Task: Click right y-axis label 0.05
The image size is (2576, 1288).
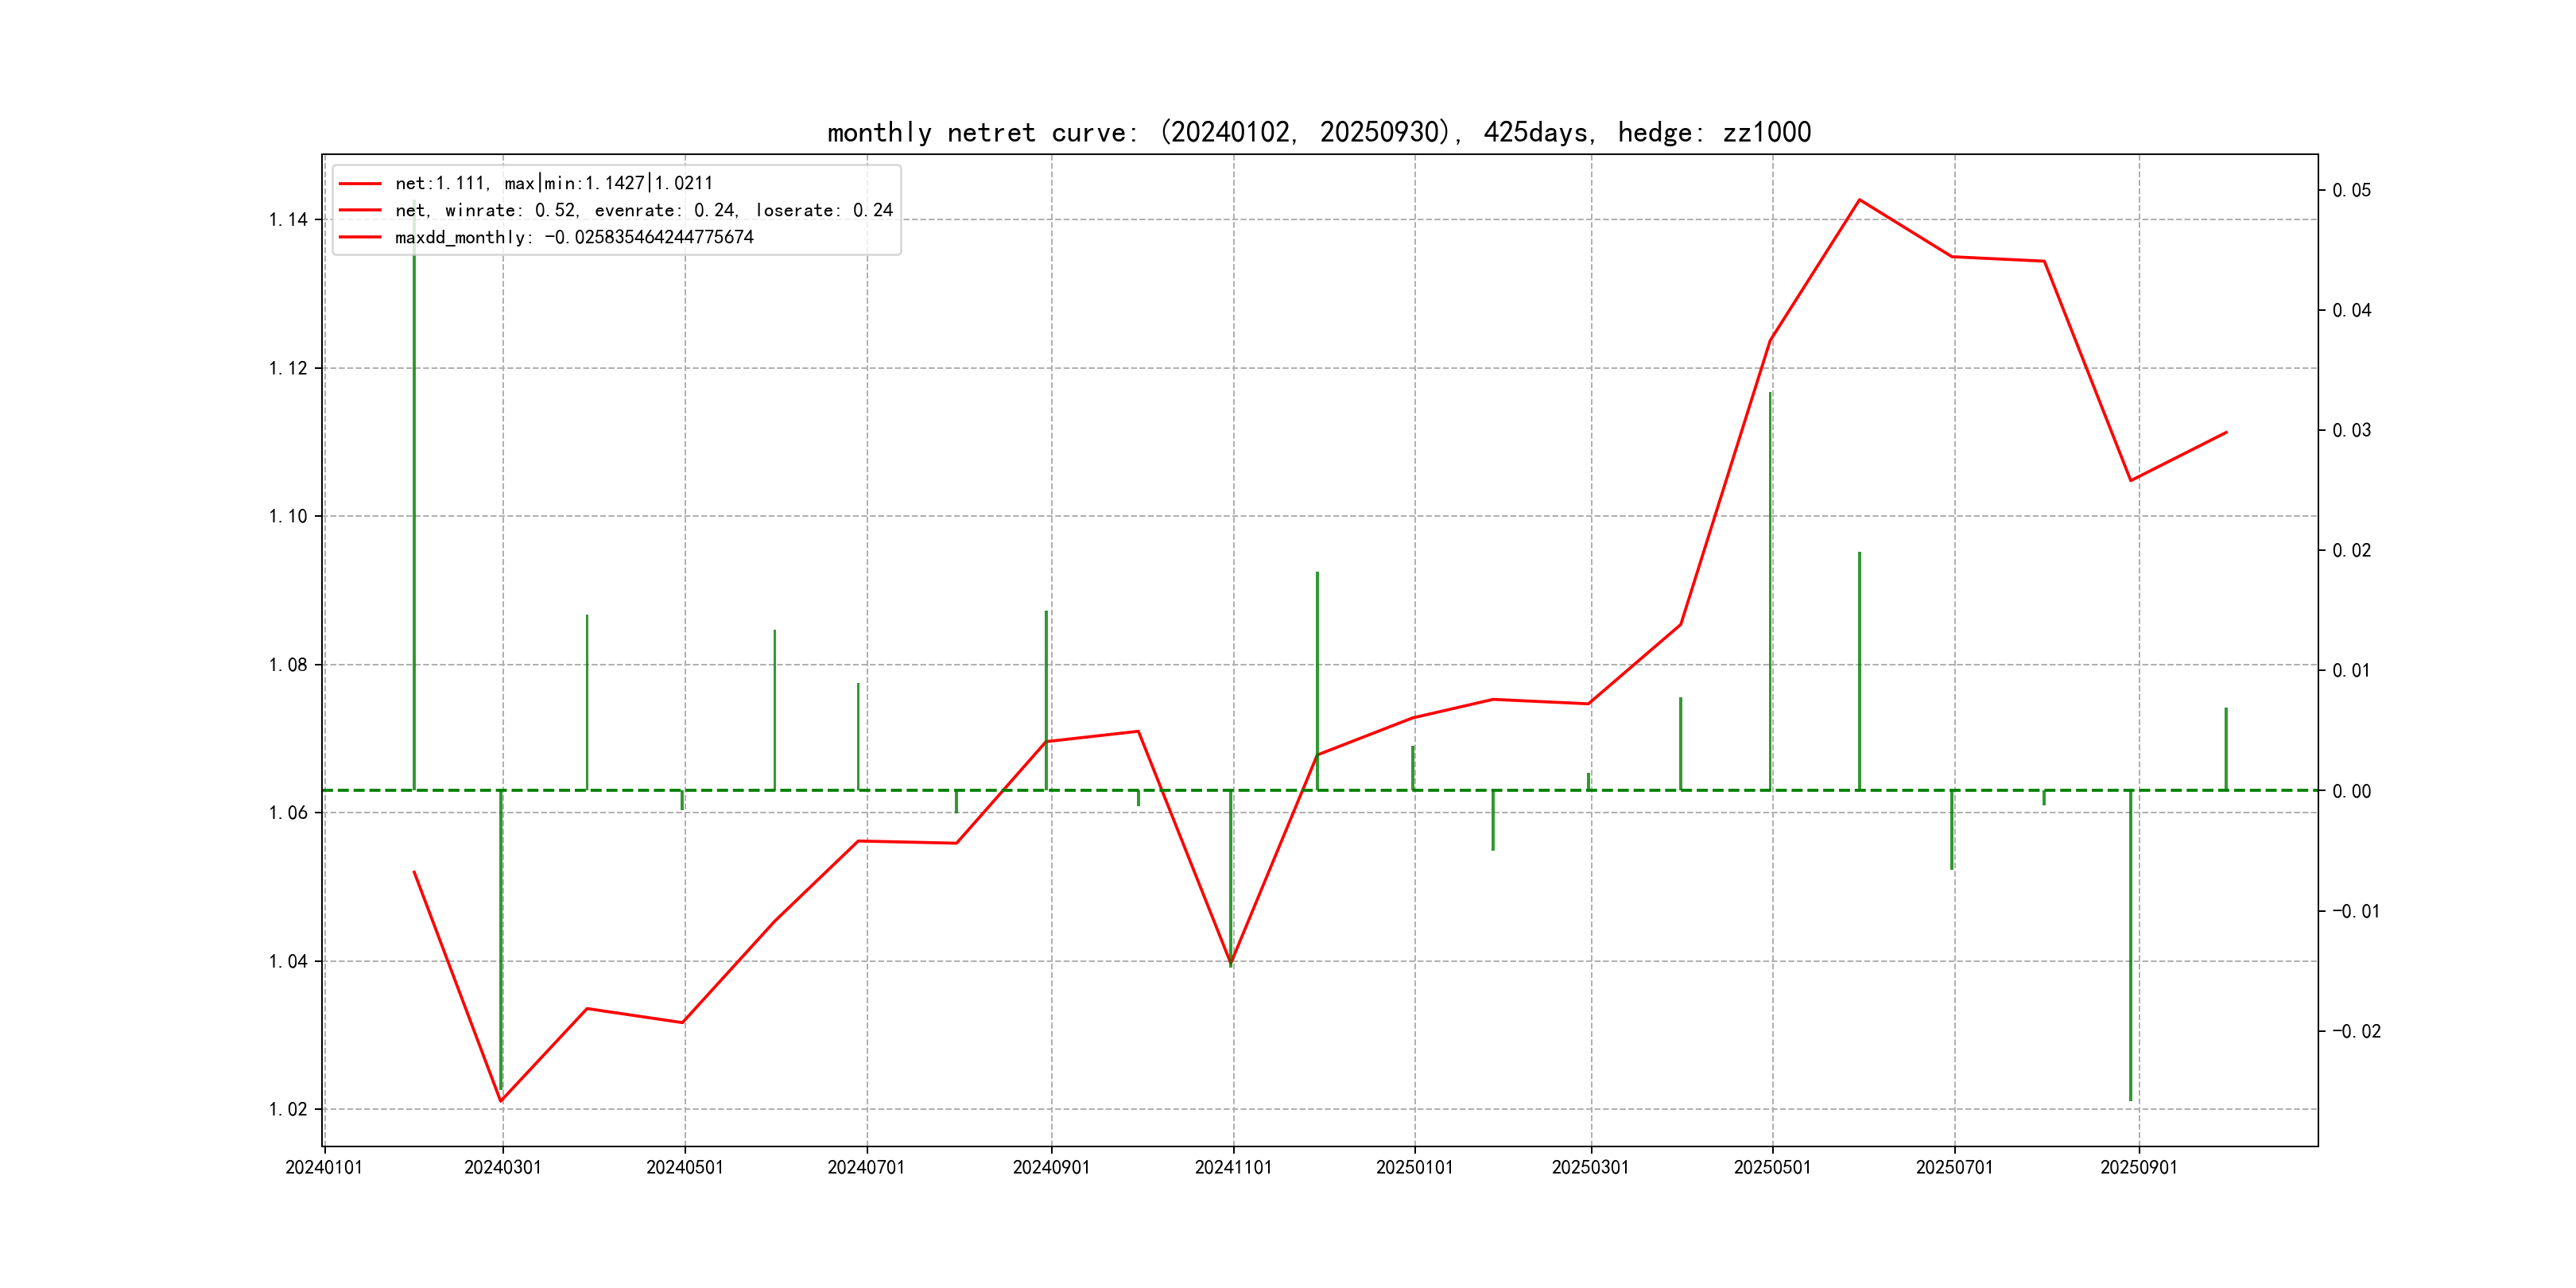Action: click(2351, 190)
